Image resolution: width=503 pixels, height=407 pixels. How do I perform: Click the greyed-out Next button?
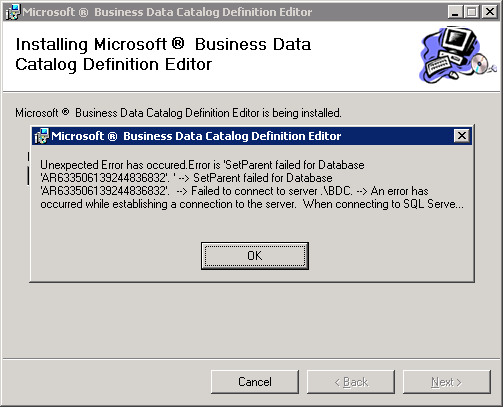(447, 382)
